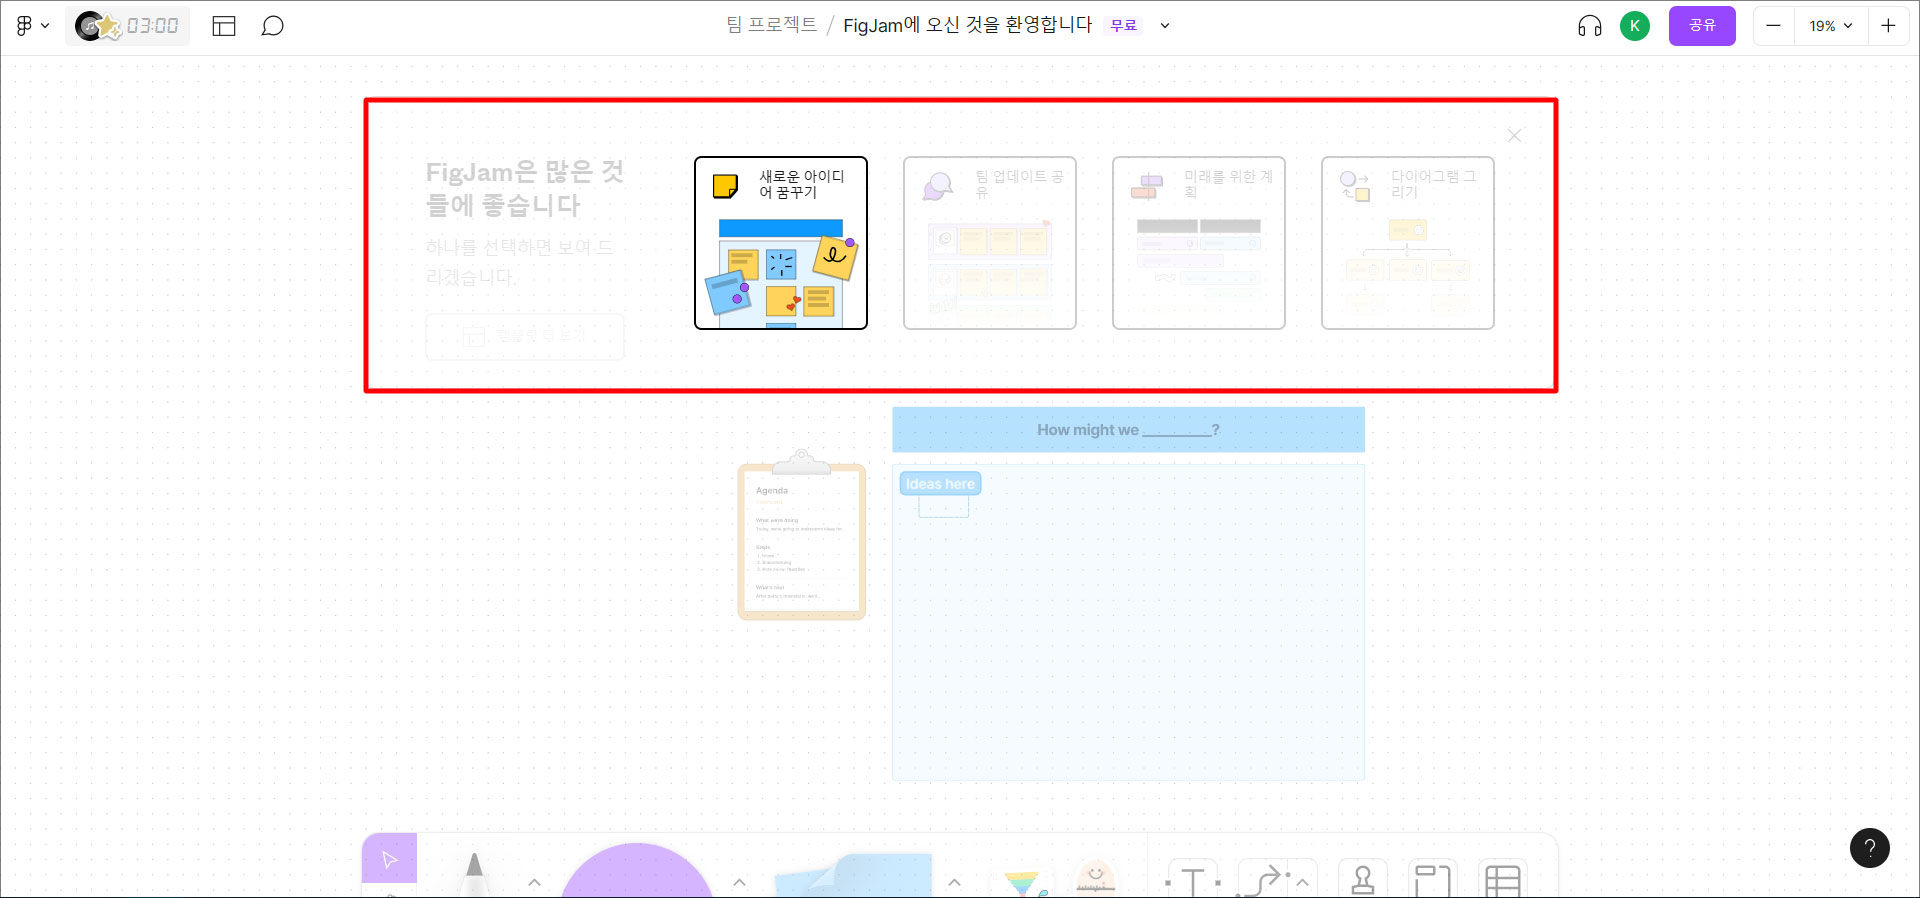Open the Figma main menu
1920x898 pixels.
click(32, 26)
